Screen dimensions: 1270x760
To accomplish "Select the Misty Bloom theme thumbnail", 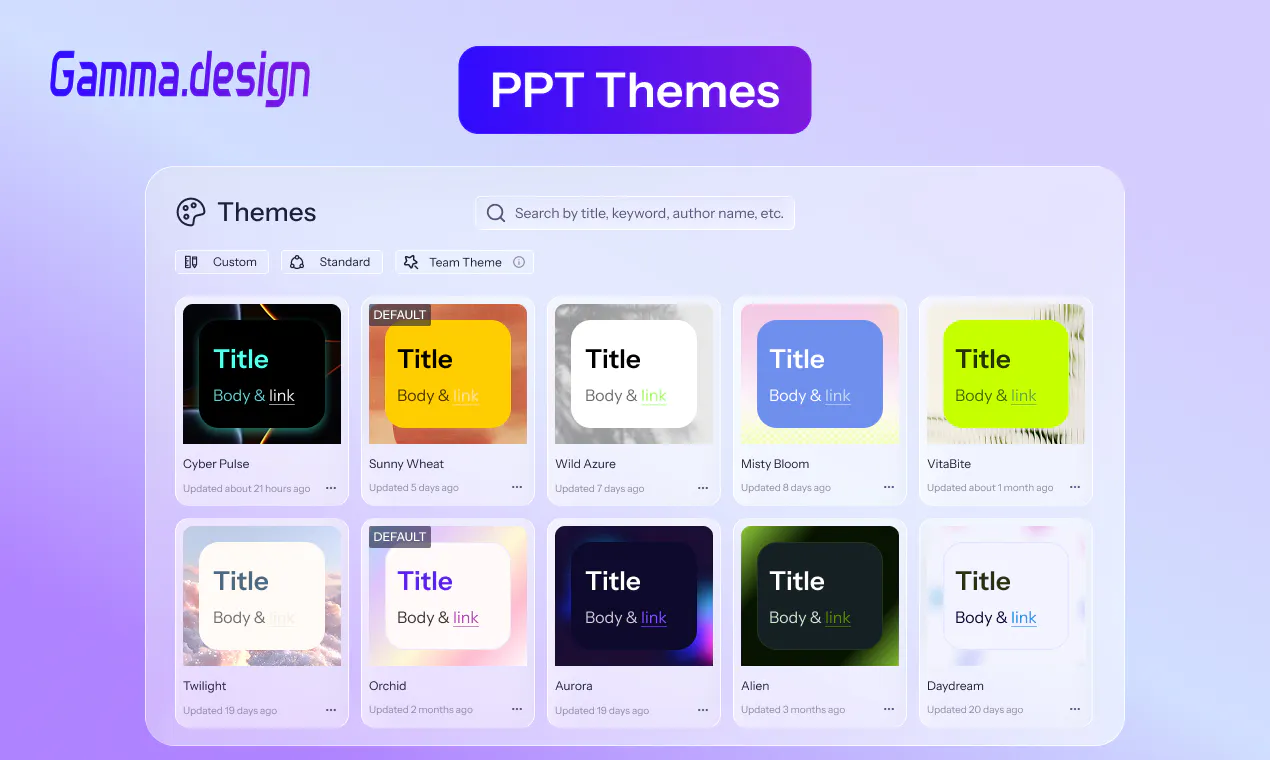I will pyautogui.click(x=820, y=374).
